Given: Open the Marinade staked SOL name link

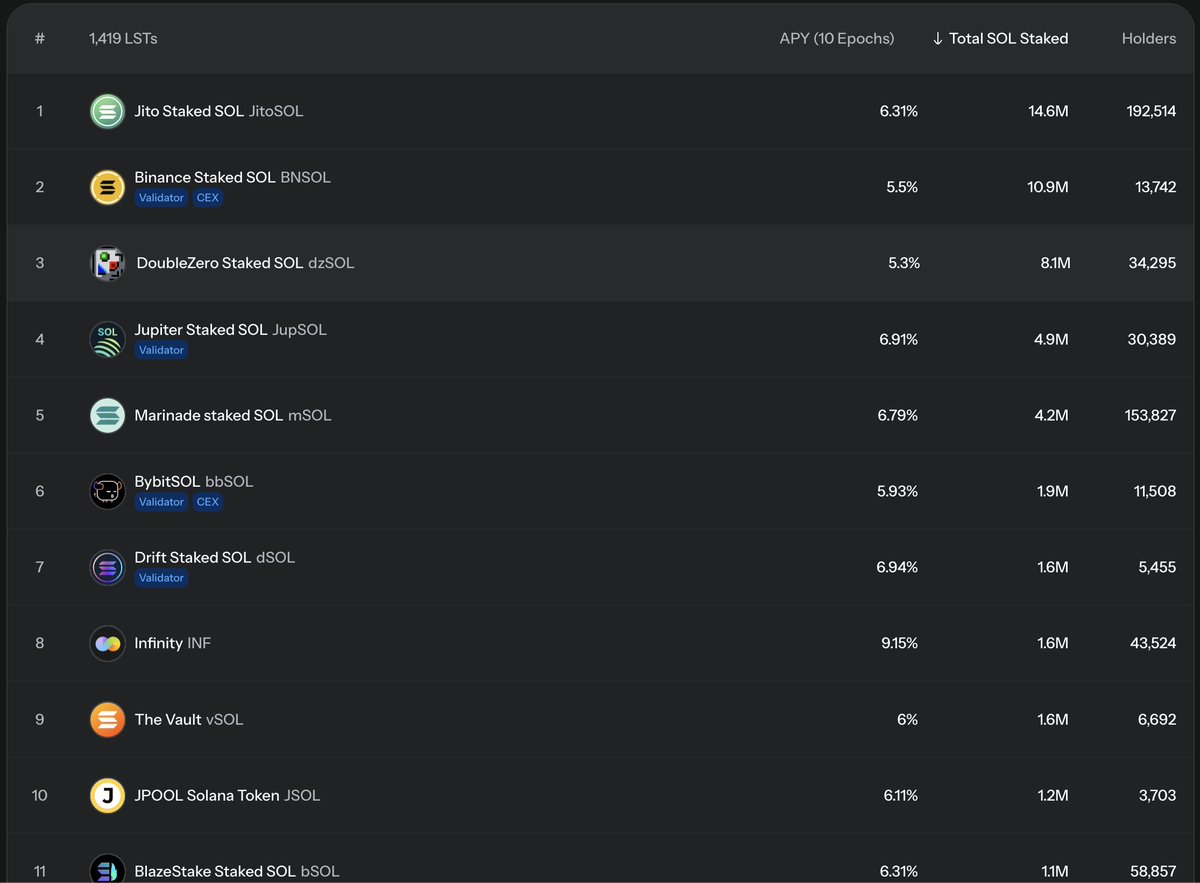Looking at the screenshot, I should pyautogui.click(x=233, y=415).
